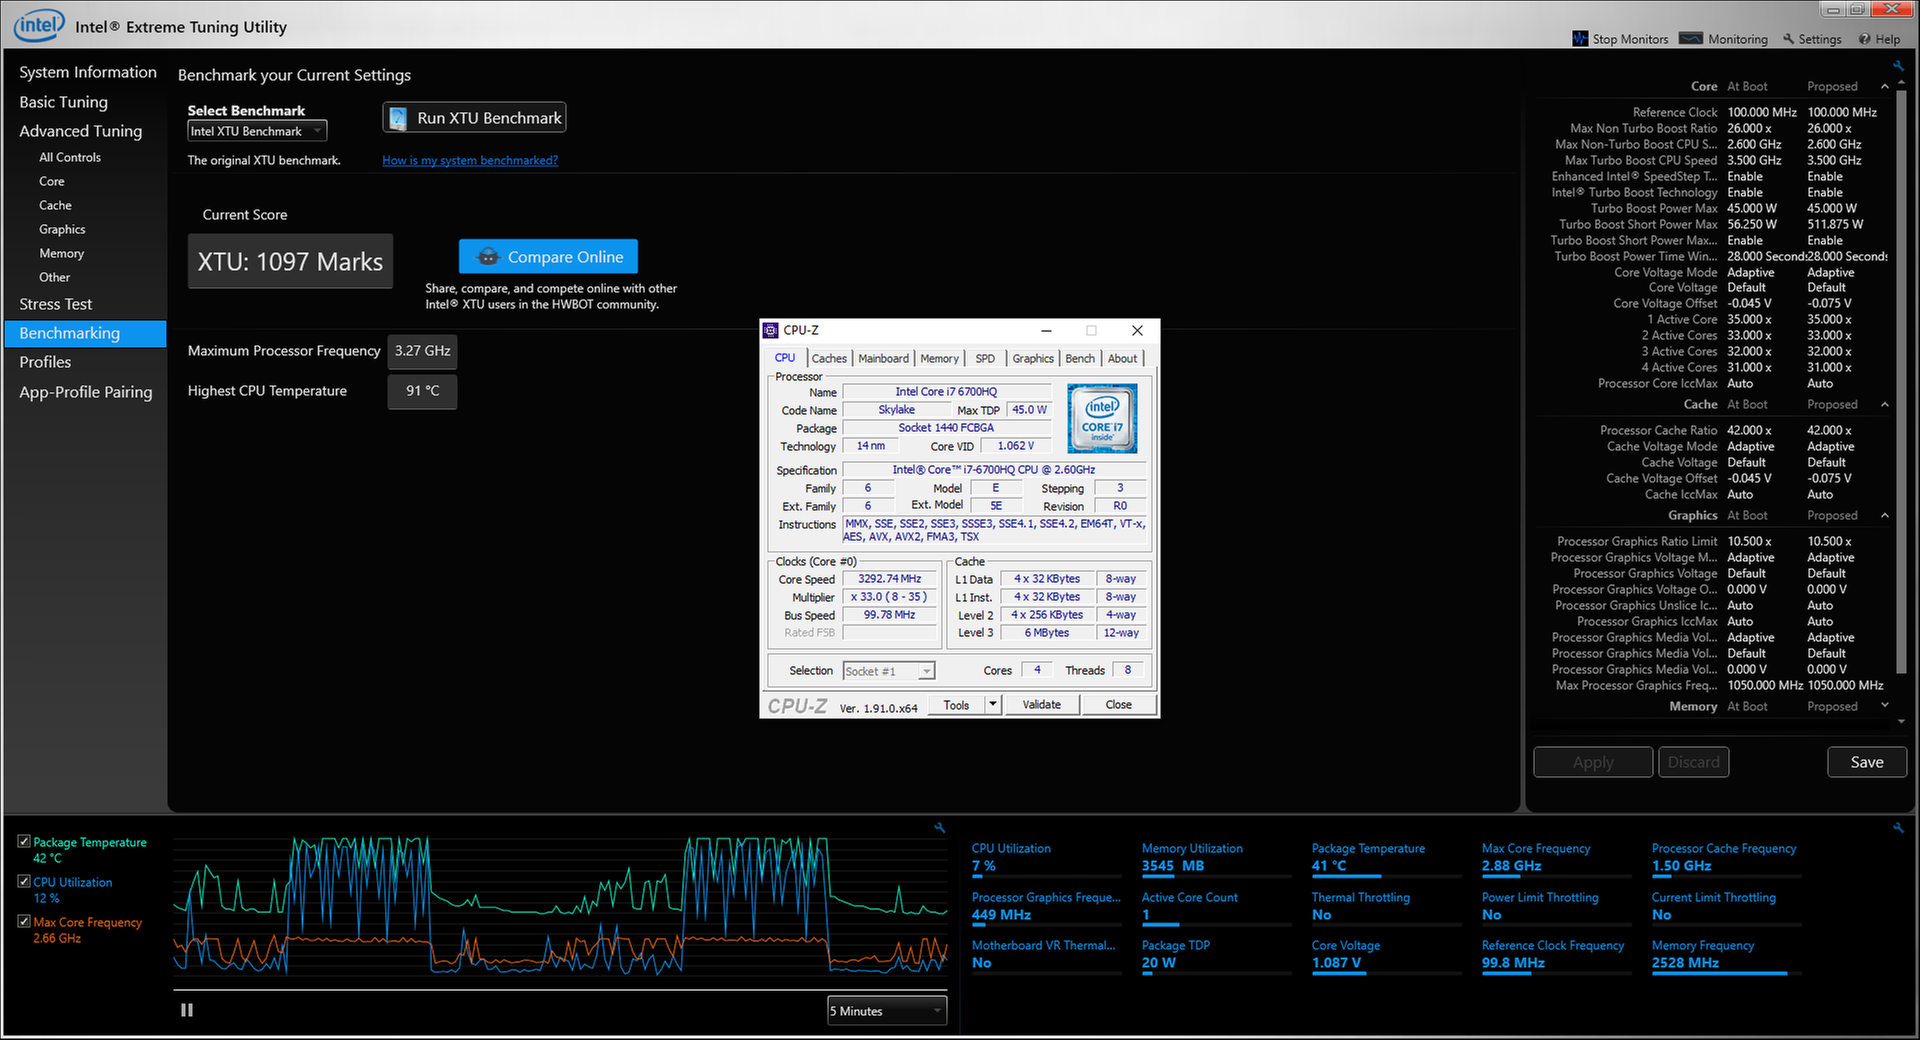Switch to the Graphics tab in CPU-Z
Image resolution: width=1920 pixels, height=1040 pixels.
[1033, 358]
